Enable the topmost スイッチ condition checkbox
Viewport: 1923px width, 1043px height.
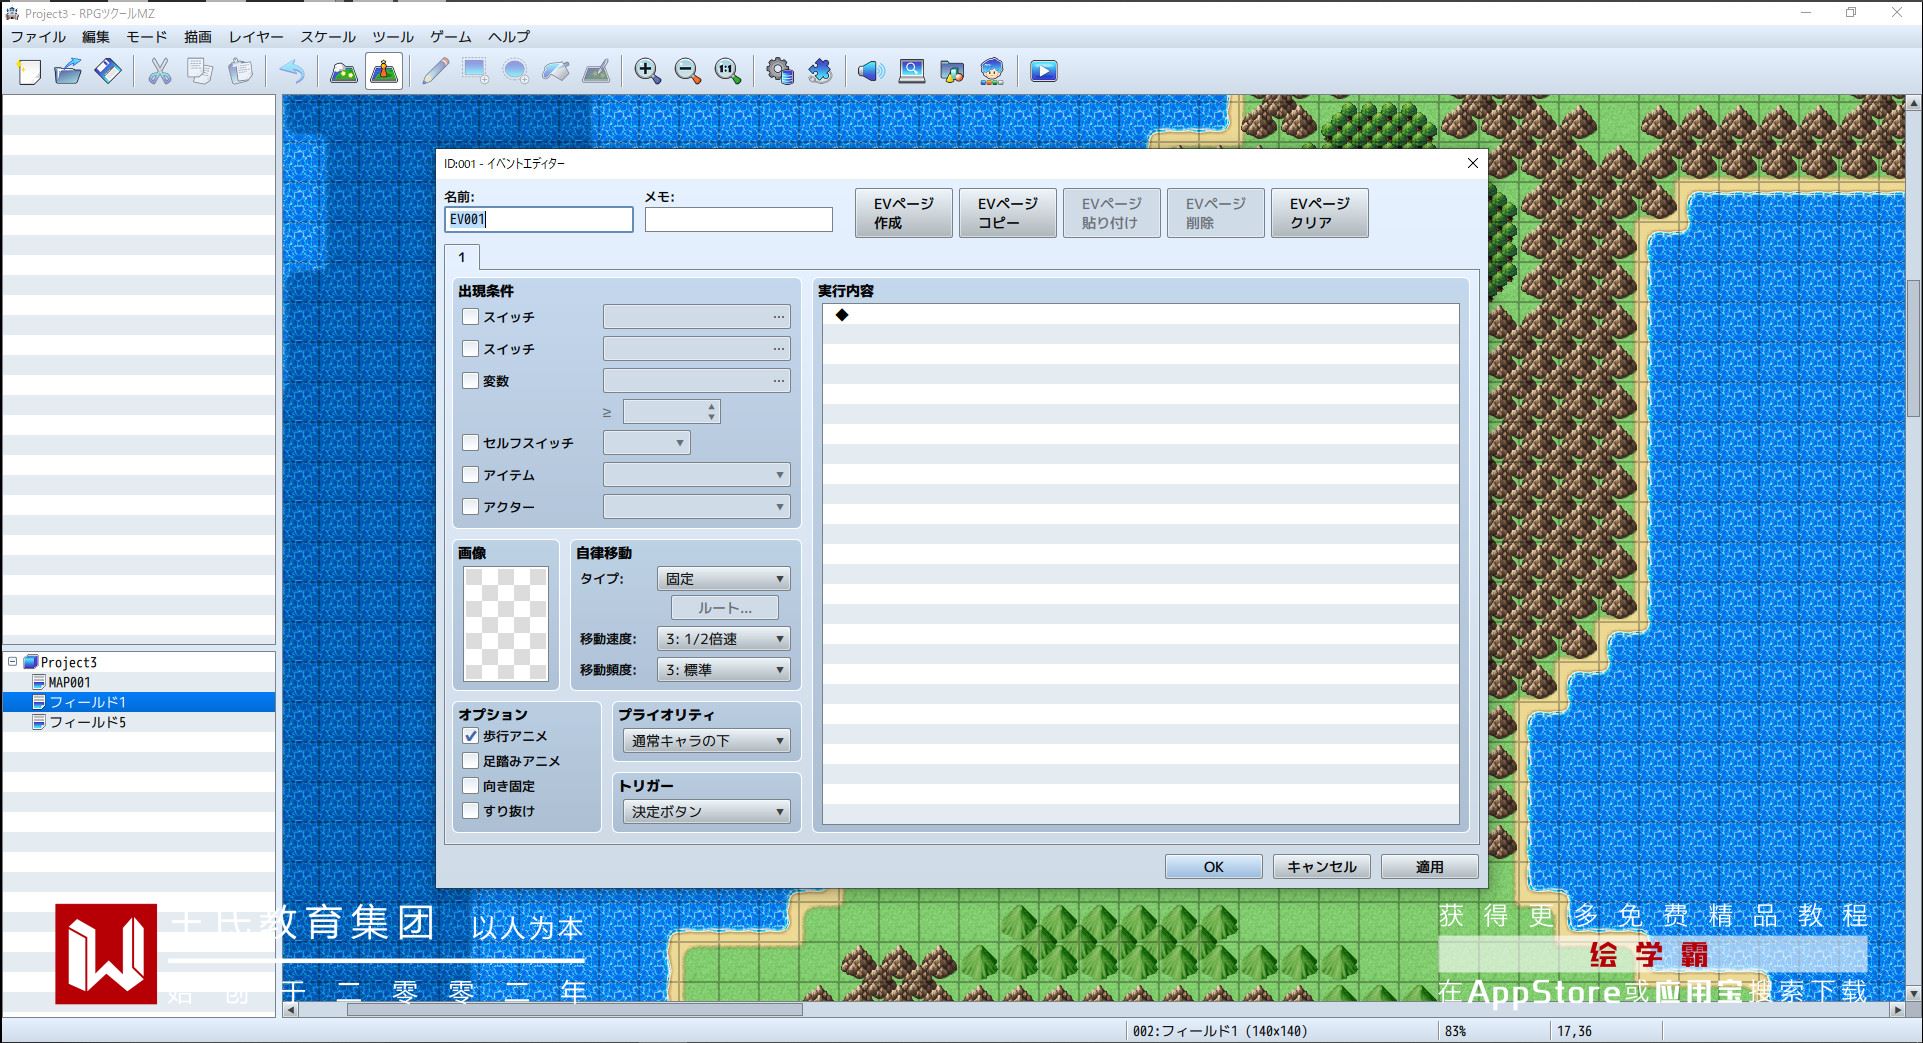tap(471, 317)
